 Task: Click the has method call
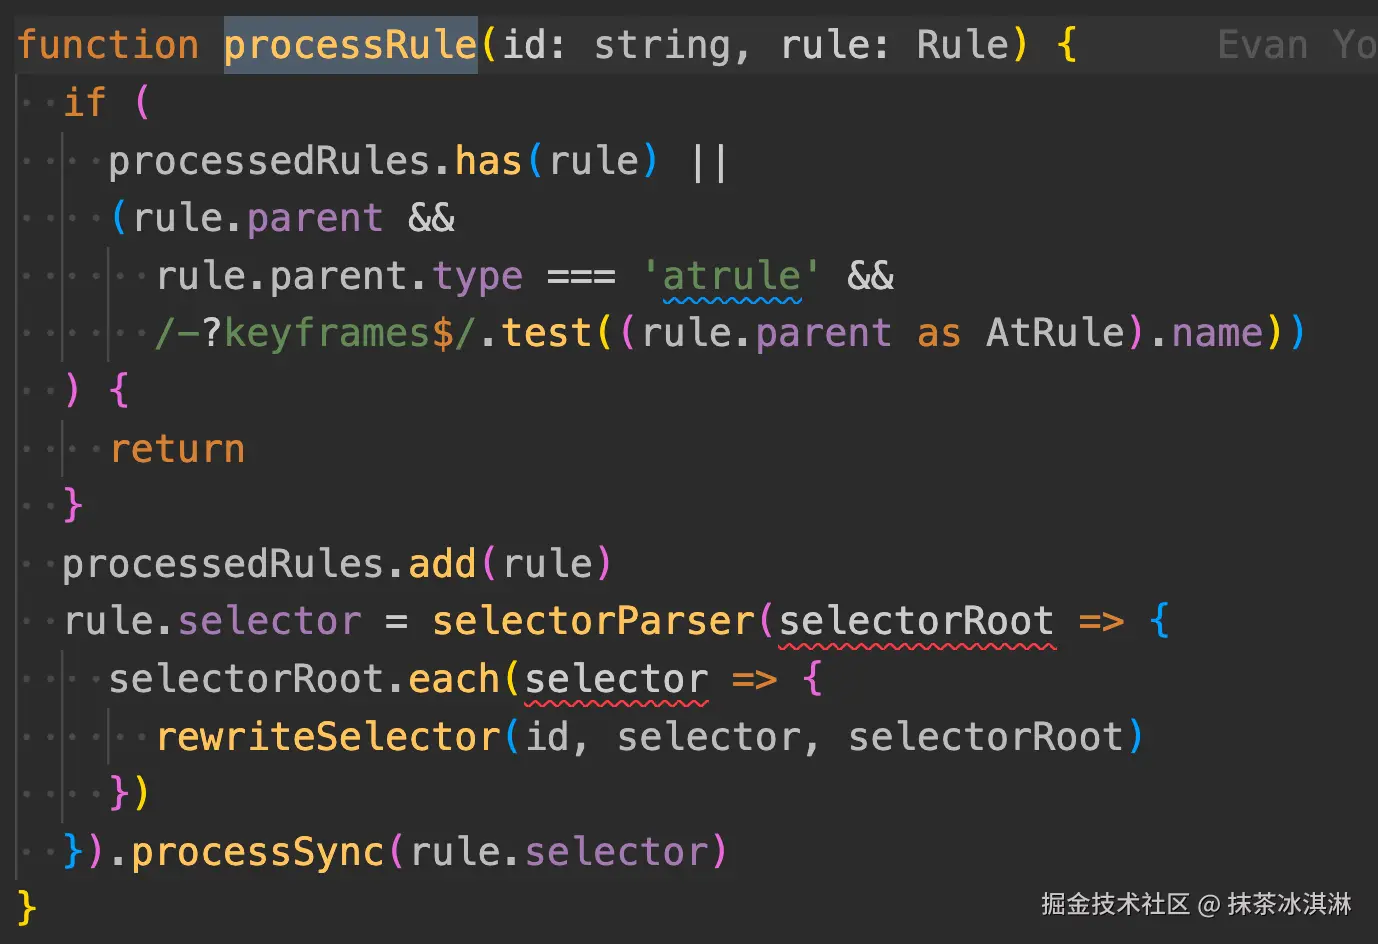[x=489, y=161]
